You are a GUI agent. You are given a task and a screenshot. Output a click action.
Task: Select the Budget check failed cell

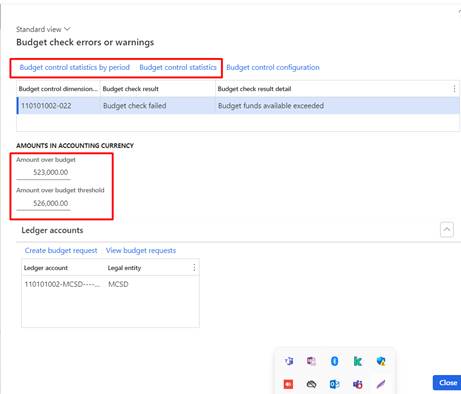(158, 106)
